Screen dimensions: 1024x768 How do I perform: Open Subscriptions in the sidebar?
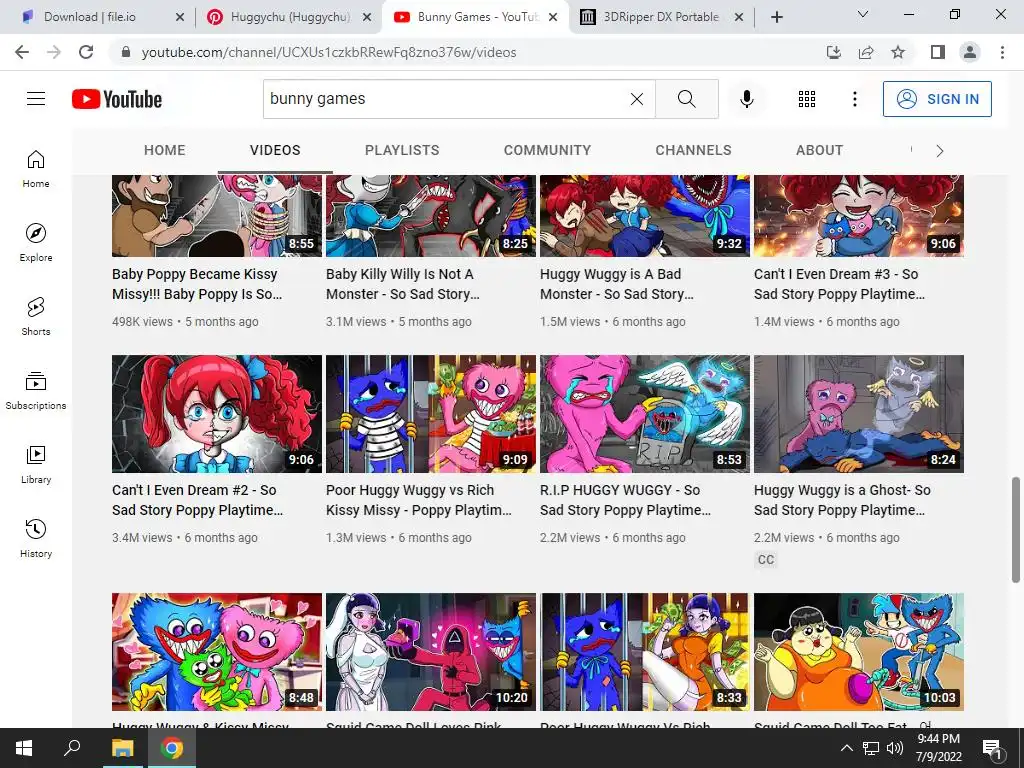tap(36, 391)
